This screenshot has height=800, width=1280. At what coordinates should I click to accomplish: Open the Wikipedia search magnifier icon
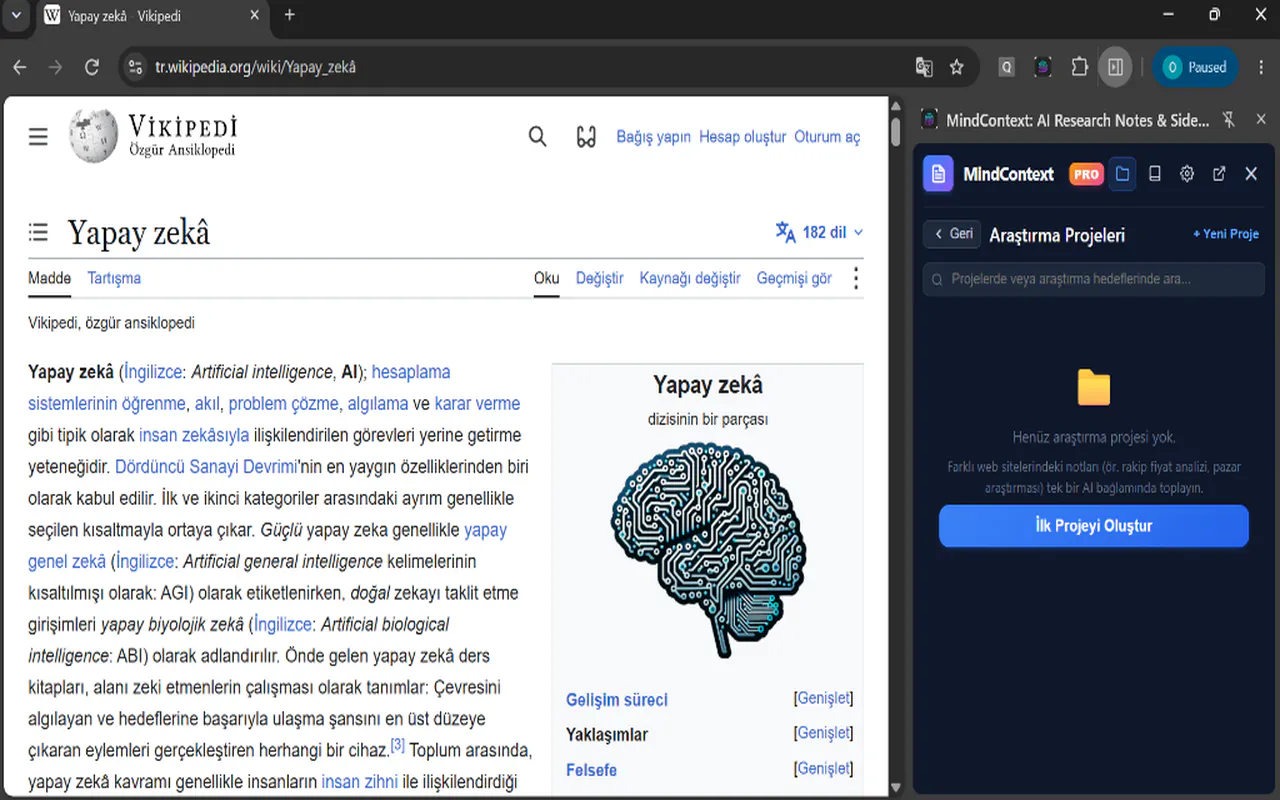538,137
